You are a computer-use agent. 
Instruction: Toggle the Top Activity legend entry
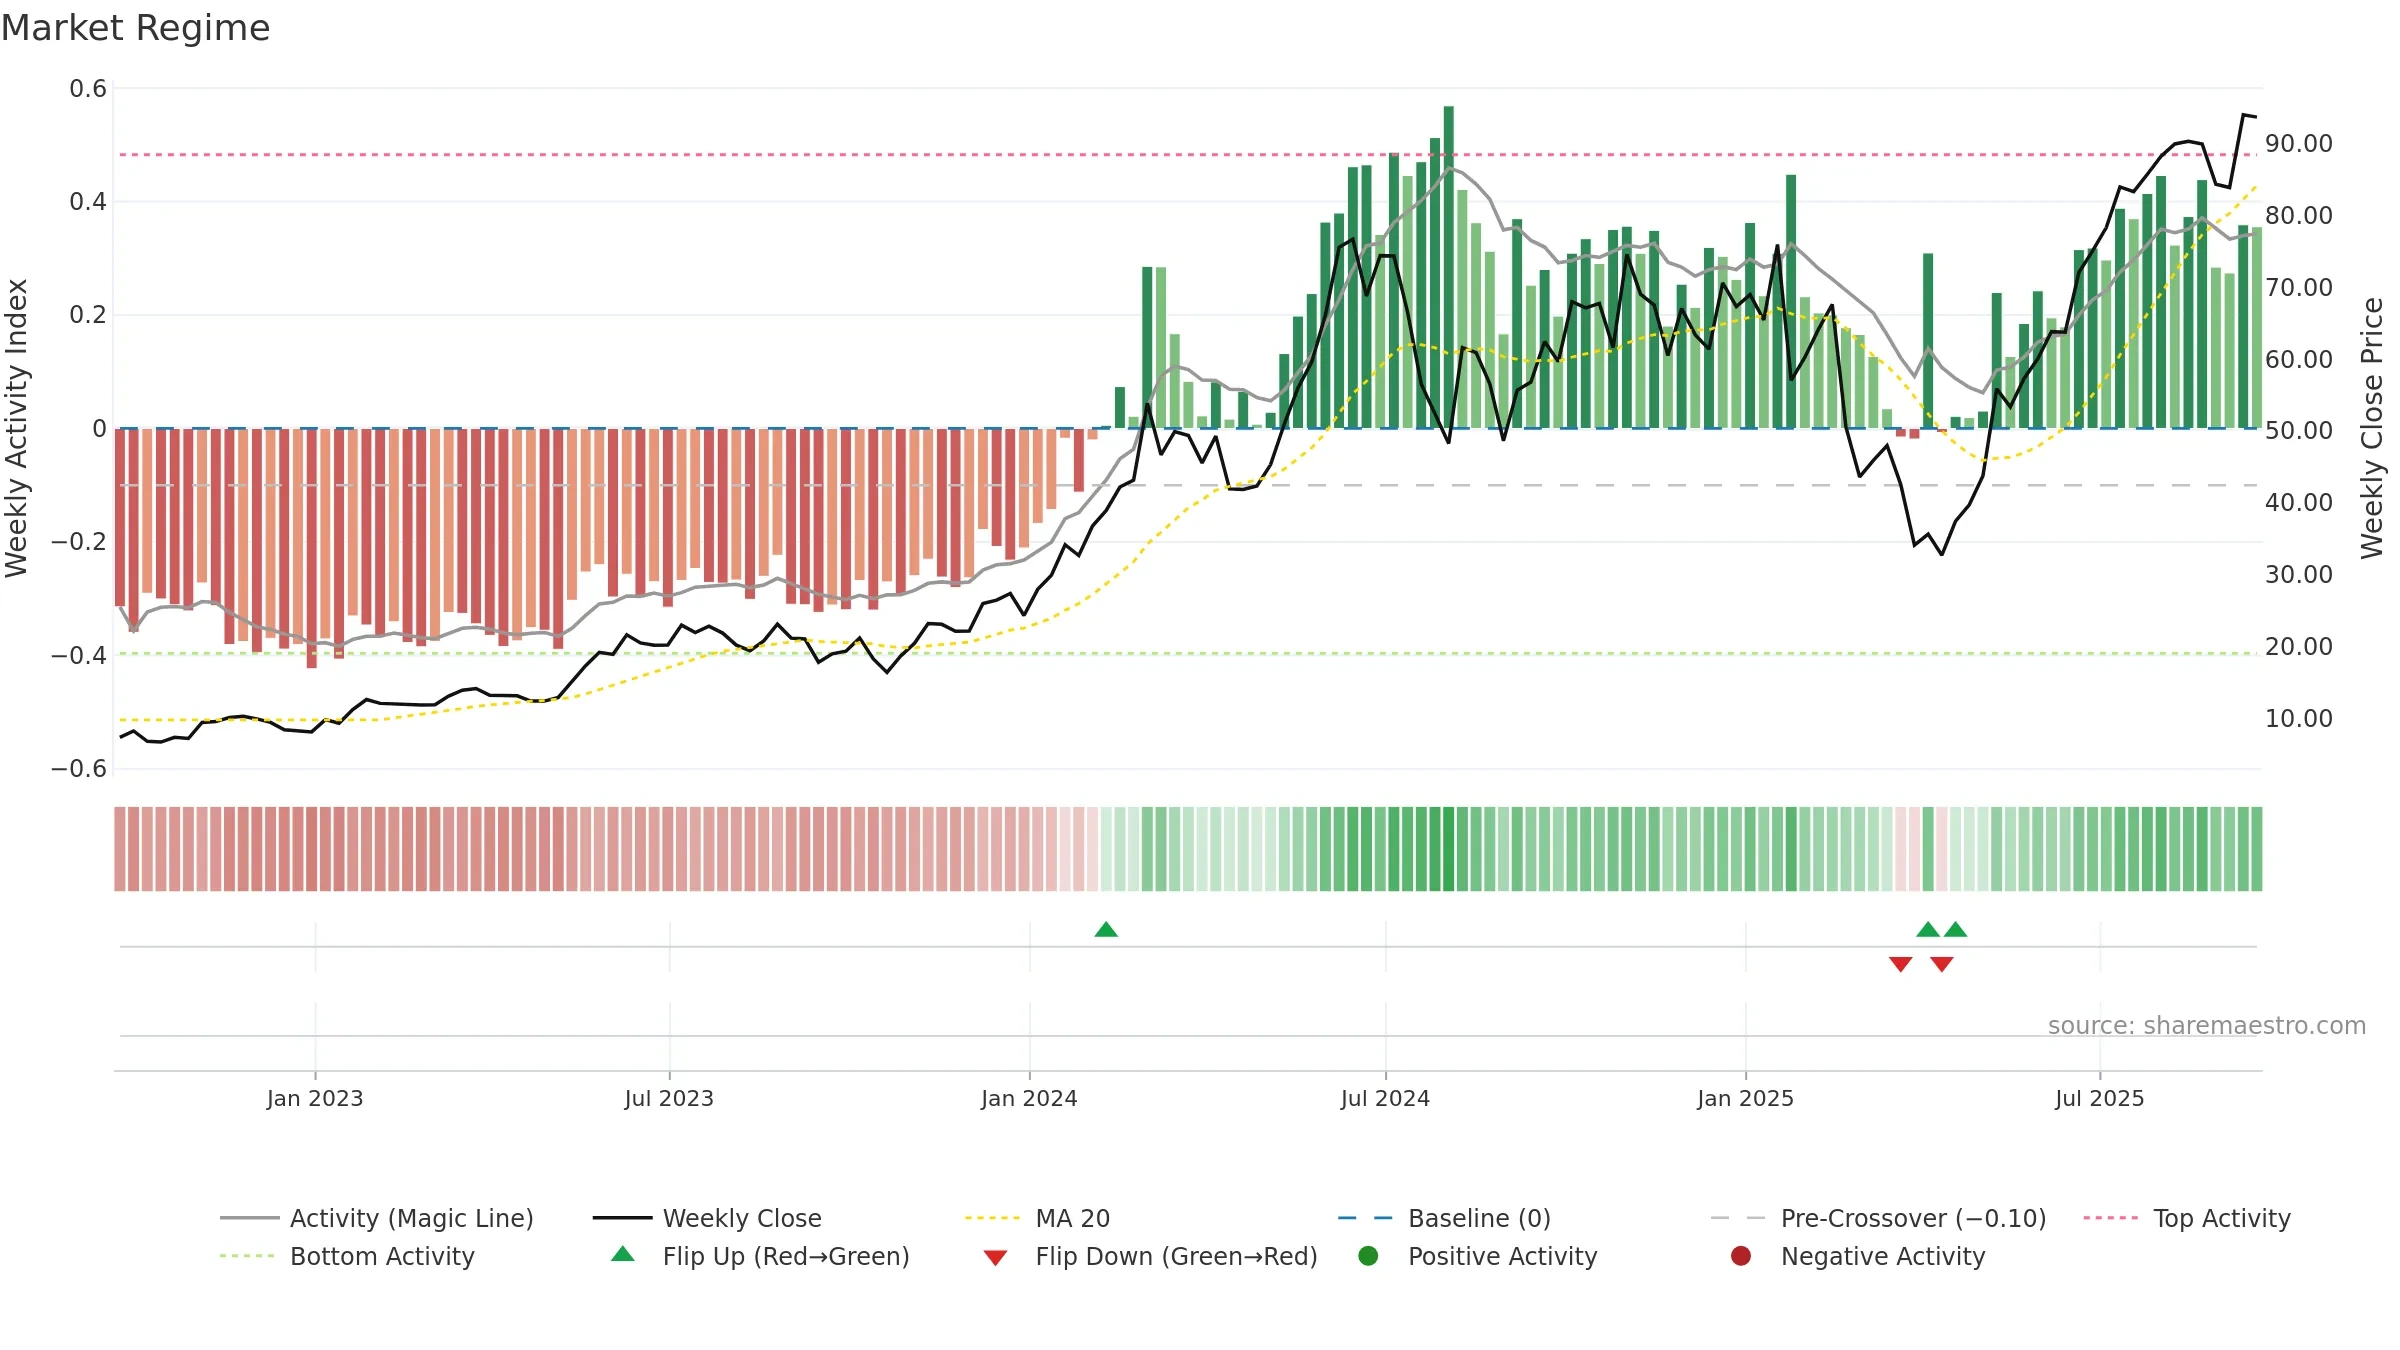[2187, 1218]
